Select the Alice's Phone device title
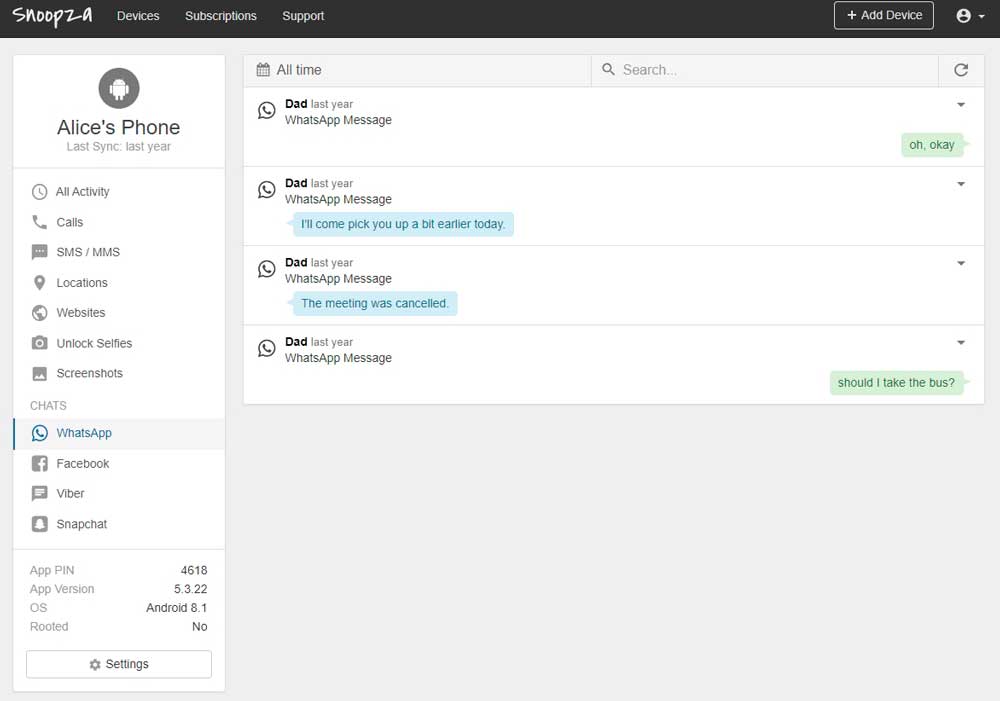 pyautogui.click(x=119, y=127)
